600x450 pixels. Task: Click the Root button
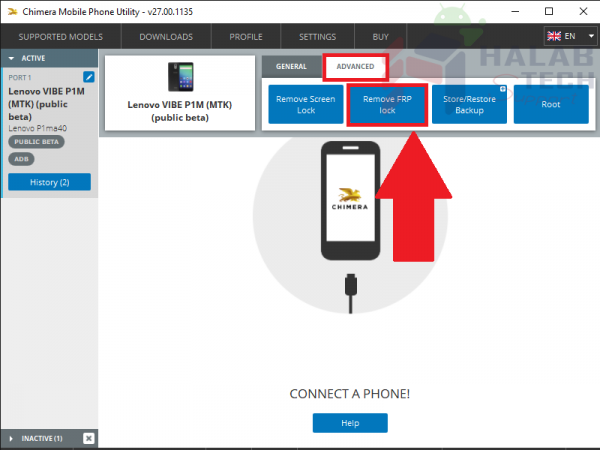click(551, 104)
